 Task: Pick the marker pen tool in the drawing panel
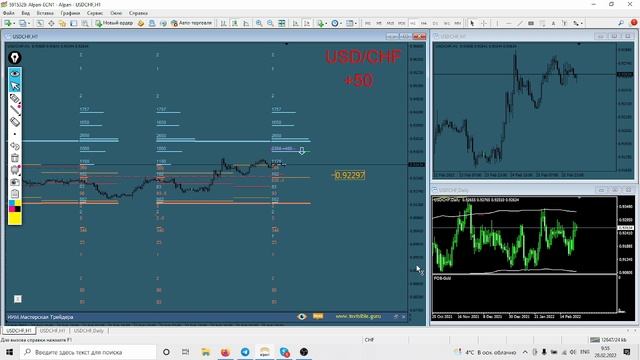click(x=15, y=98)
